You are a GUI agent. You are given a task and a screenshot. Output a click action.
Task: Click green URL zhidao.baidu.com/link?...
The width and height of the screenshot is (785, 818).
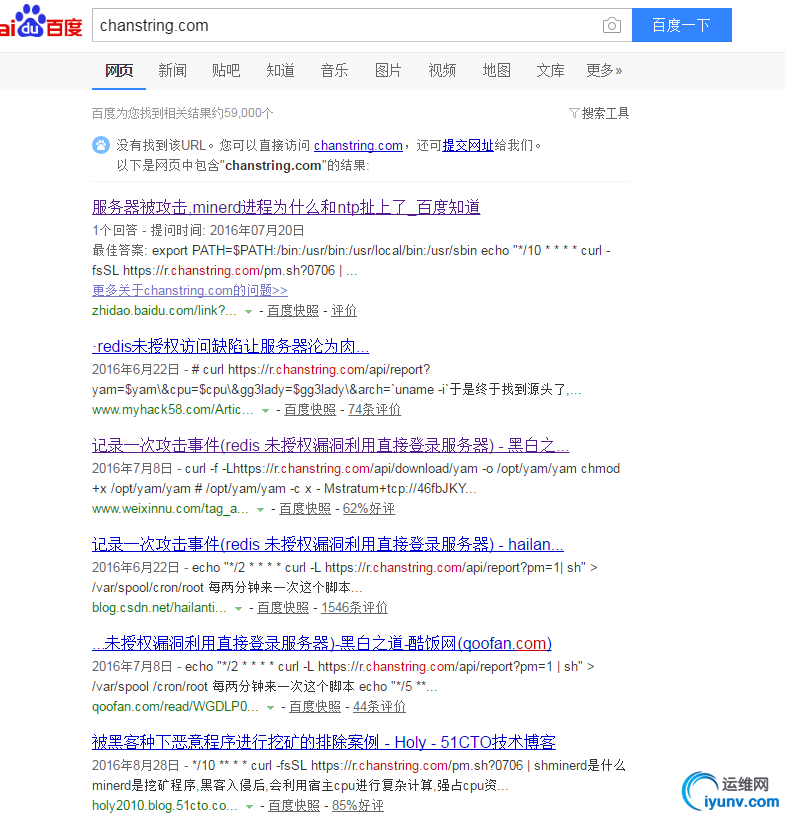click(164, 311)
